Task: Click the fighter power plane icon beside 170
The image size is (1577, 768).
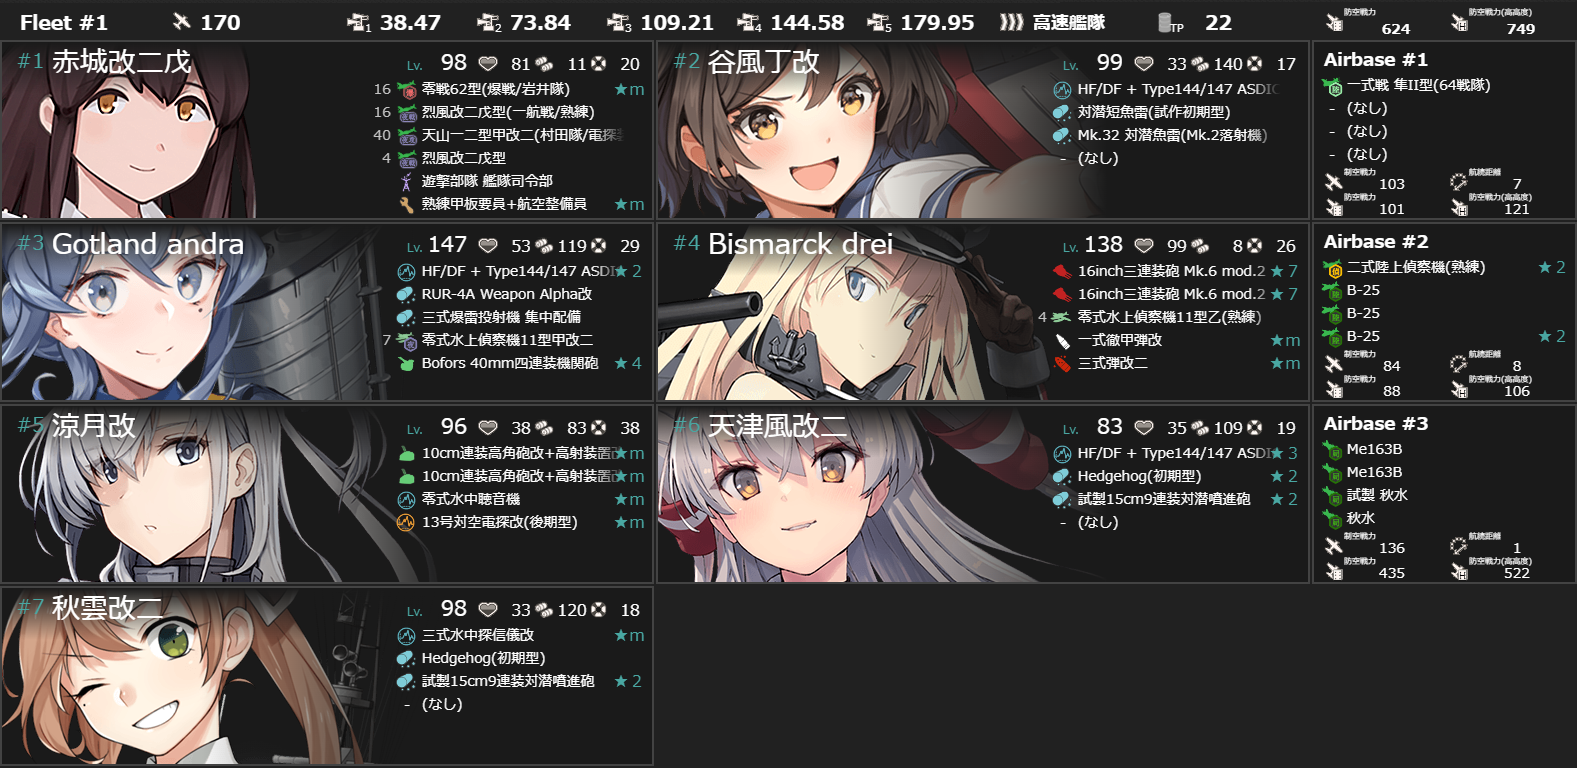Action: coord(181,21)
